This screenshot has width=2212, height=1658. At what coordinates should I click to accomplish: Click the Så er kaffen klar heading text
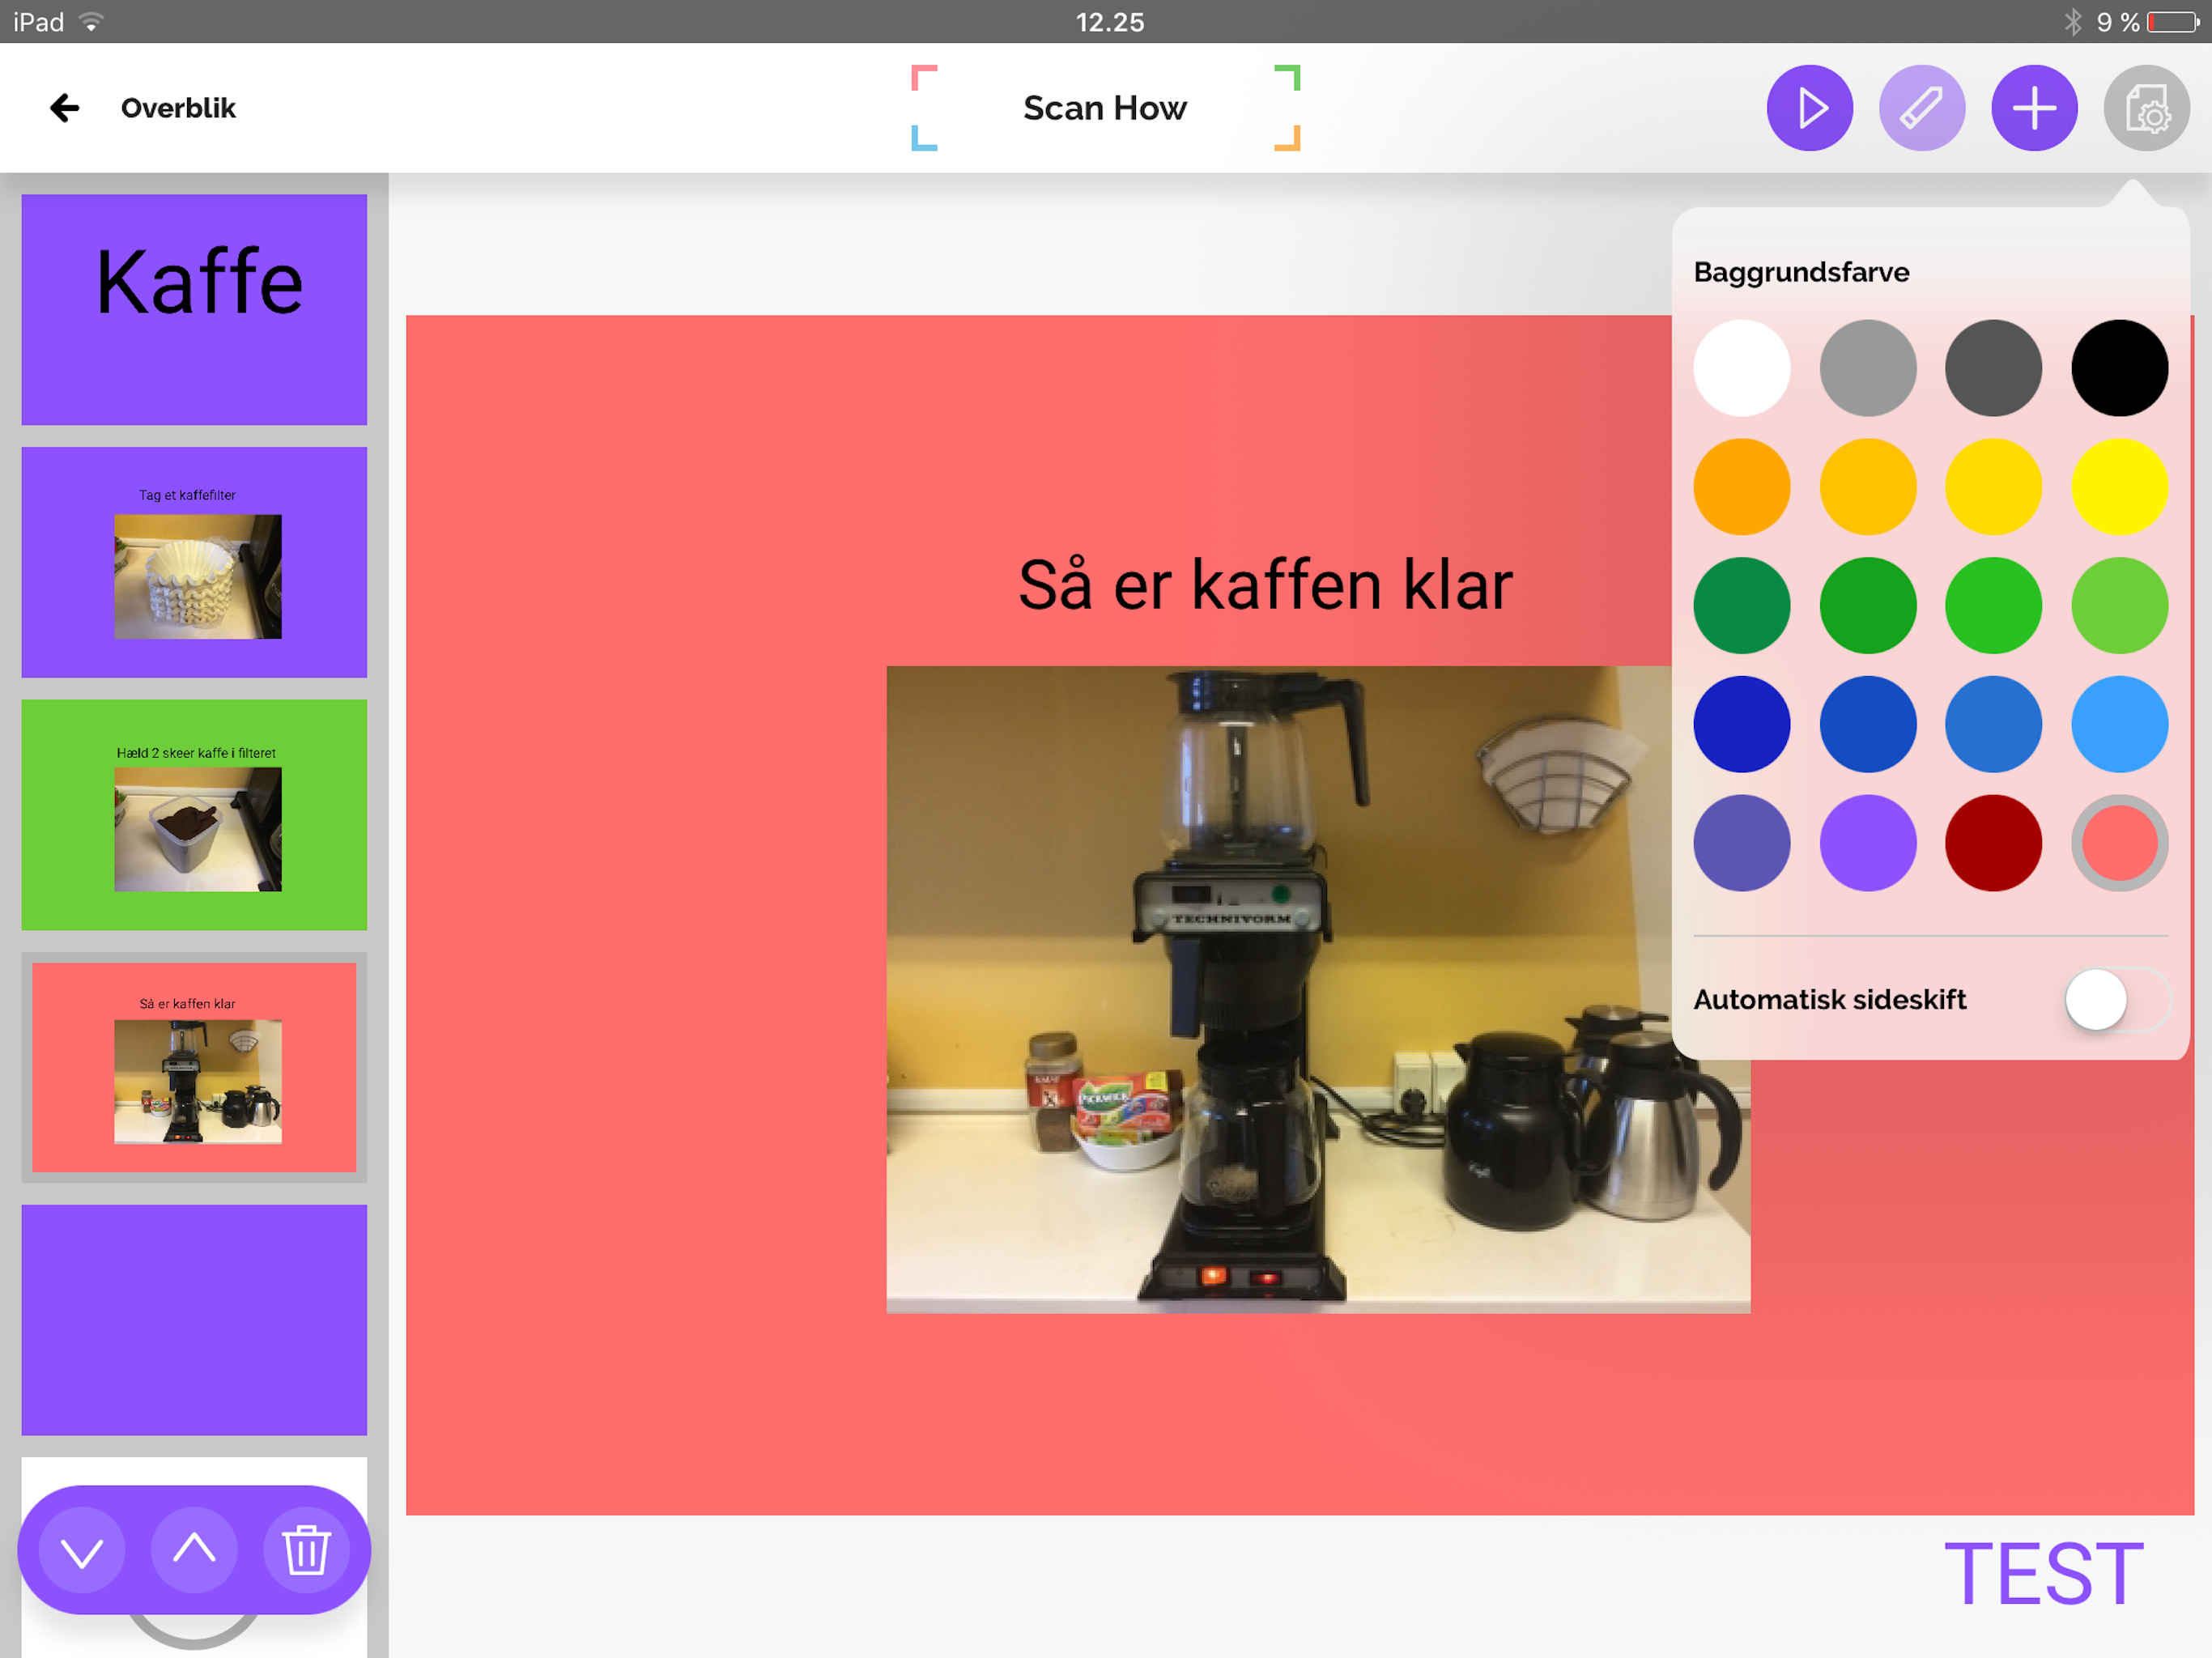click(x=1265, y=585)
